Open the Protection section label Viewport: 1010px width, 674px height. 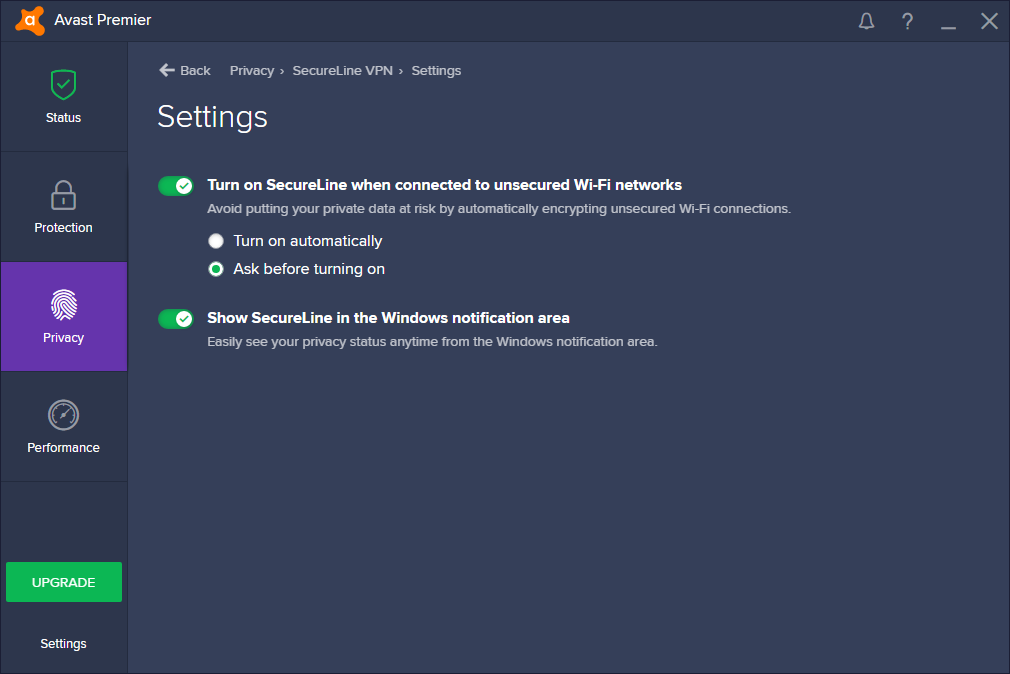[x=63, y=227]
